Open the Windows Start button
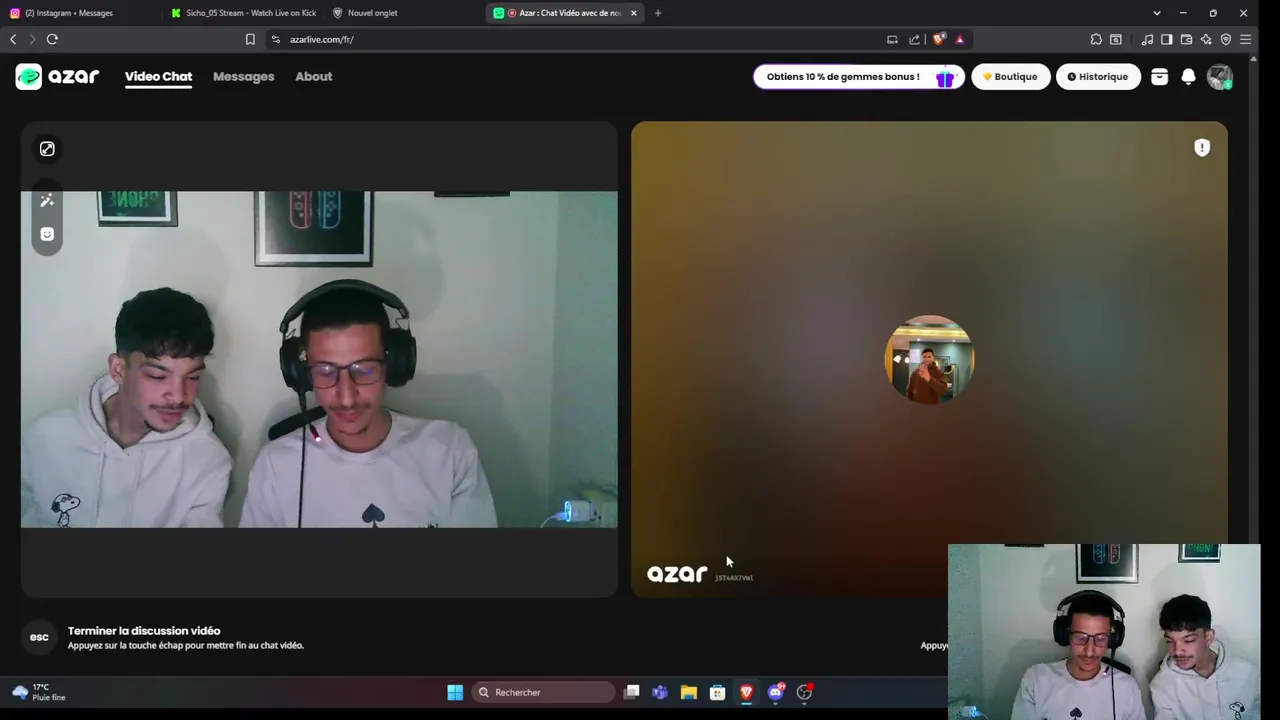The image size is (1280, 720). pos(455,692)
